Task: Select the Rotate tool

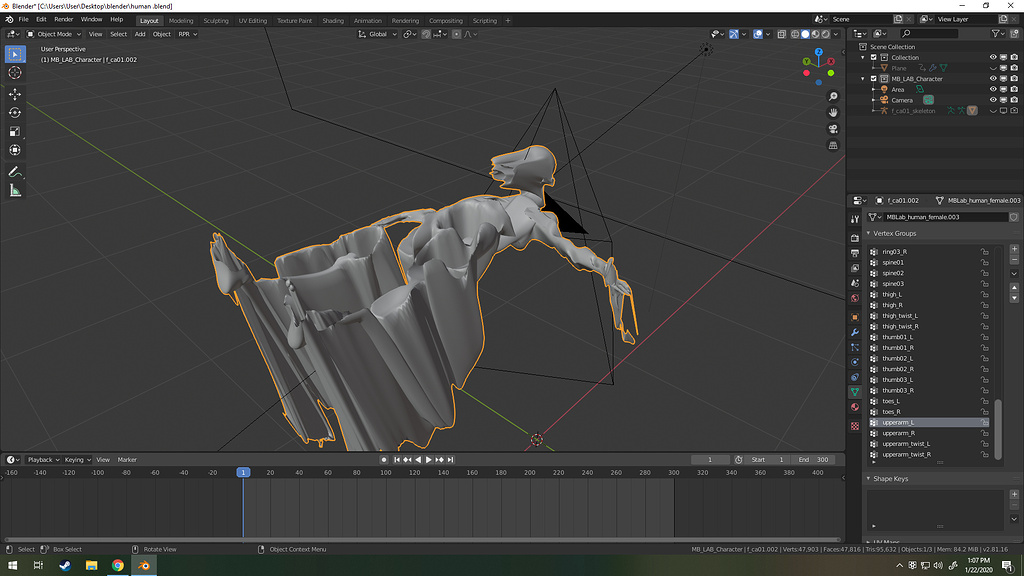Action: point(15,112)
